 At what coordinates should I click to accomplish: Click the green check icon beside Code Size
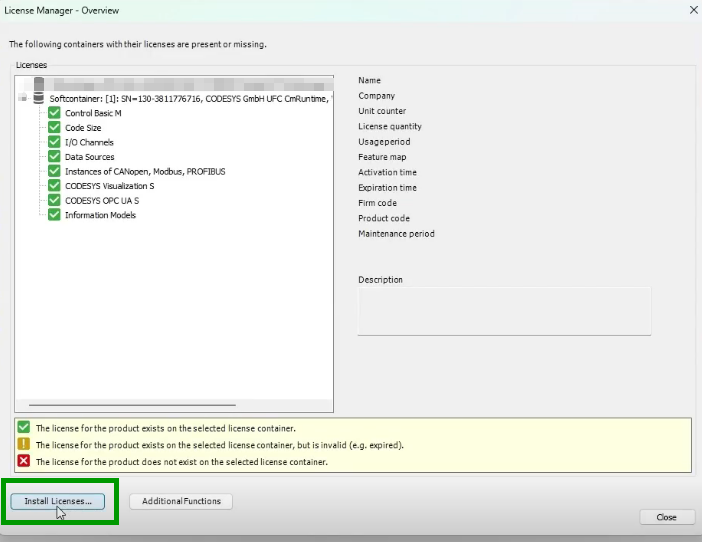pyautogui.click(x=55, y=128)
